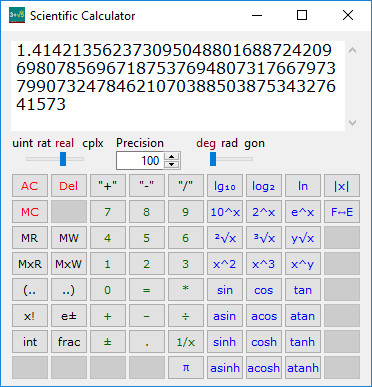Click into the Precision value field
The width and height of the screenshot is (372, 387).
pos(142,161)
